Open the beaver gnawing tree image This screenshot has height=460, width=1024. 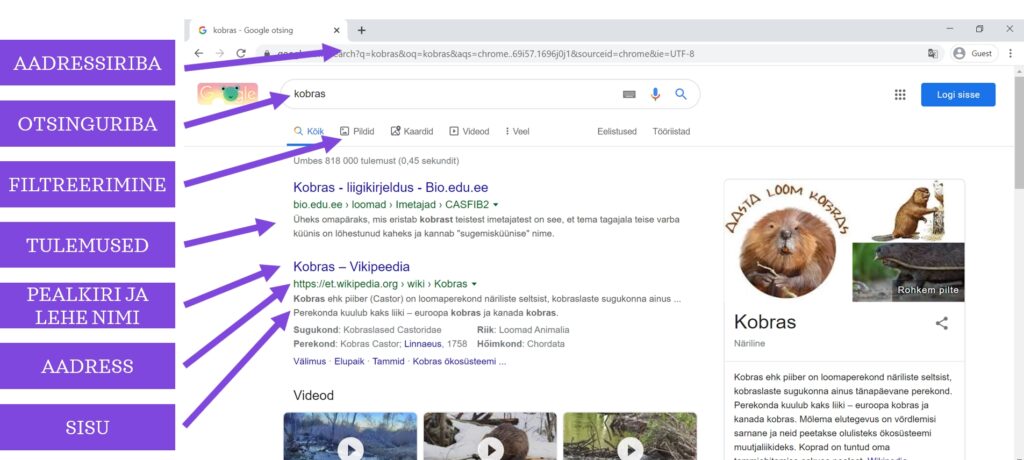(x=908, y=210)
